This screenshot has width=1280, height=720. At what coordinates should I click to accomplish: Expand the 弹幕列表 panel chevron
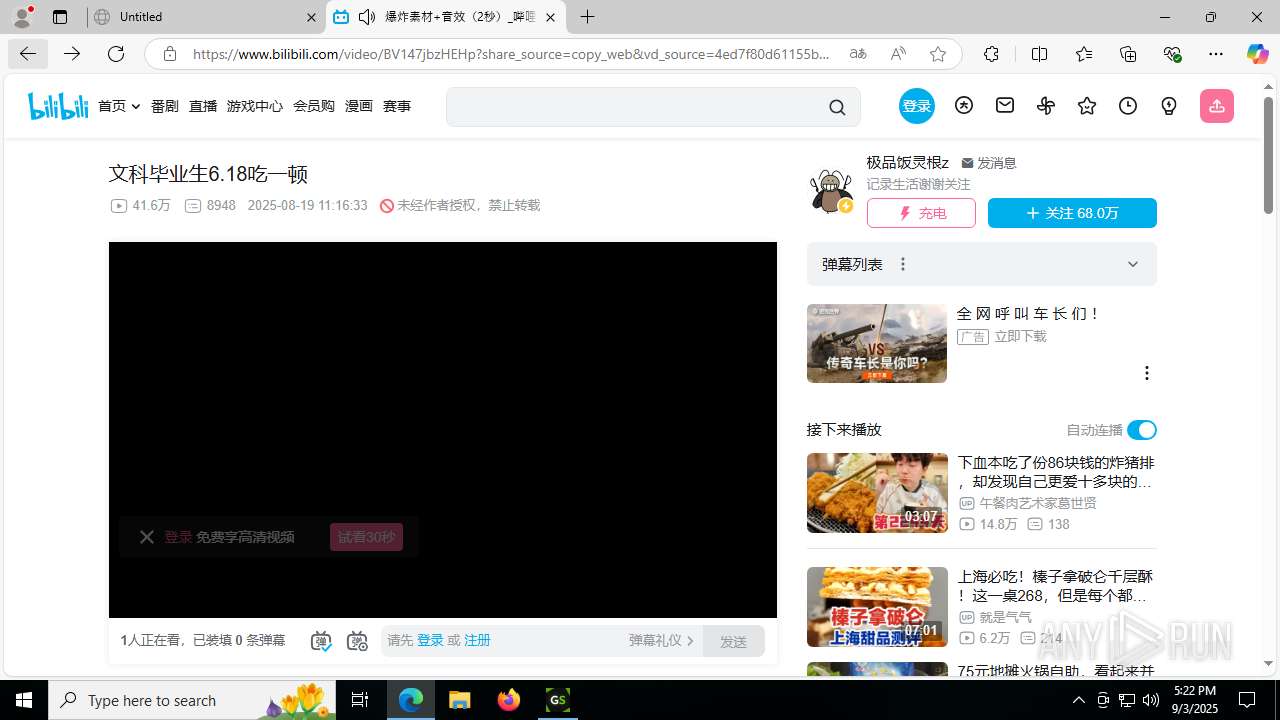1133,264
